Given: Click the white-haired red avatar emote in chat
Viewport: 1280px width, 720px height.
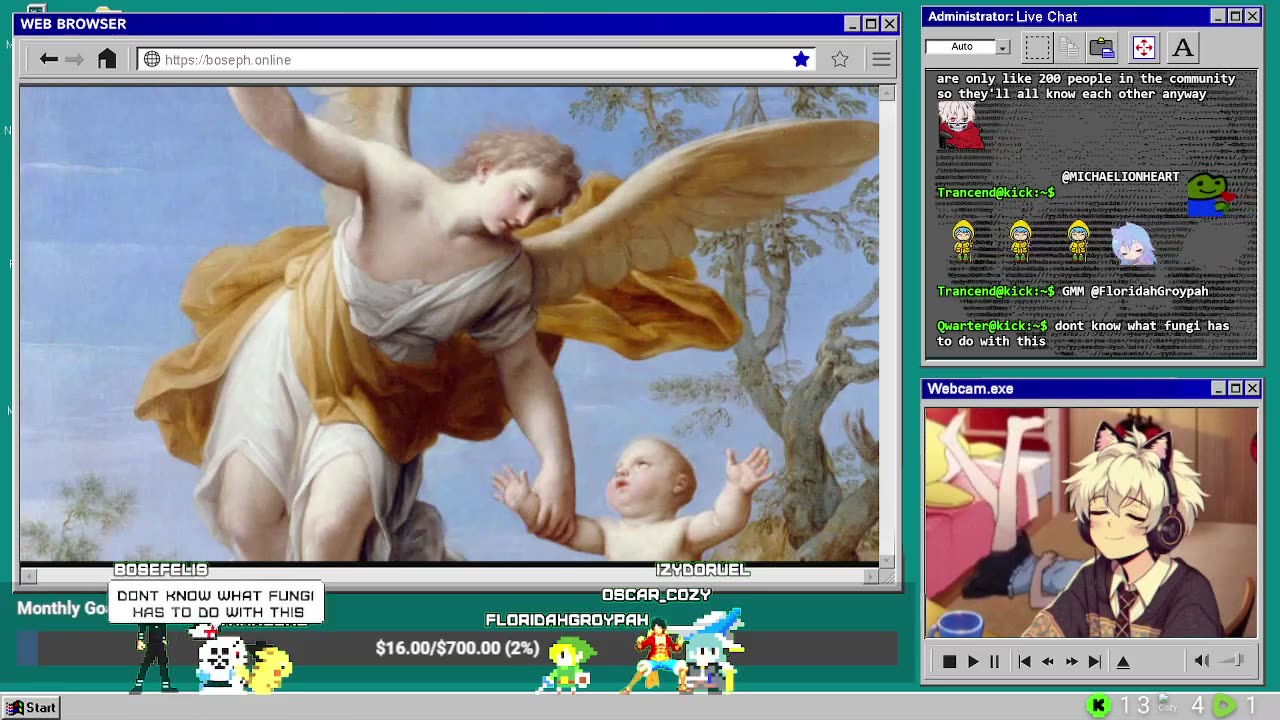Looking at the screenshot, I should [960, 126].
